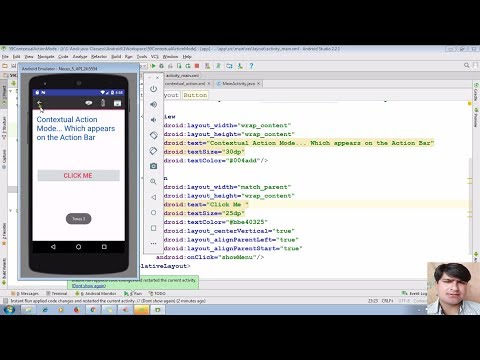Click the emulator power button
The height and width of the screenshot is (360, 480).
153,89
